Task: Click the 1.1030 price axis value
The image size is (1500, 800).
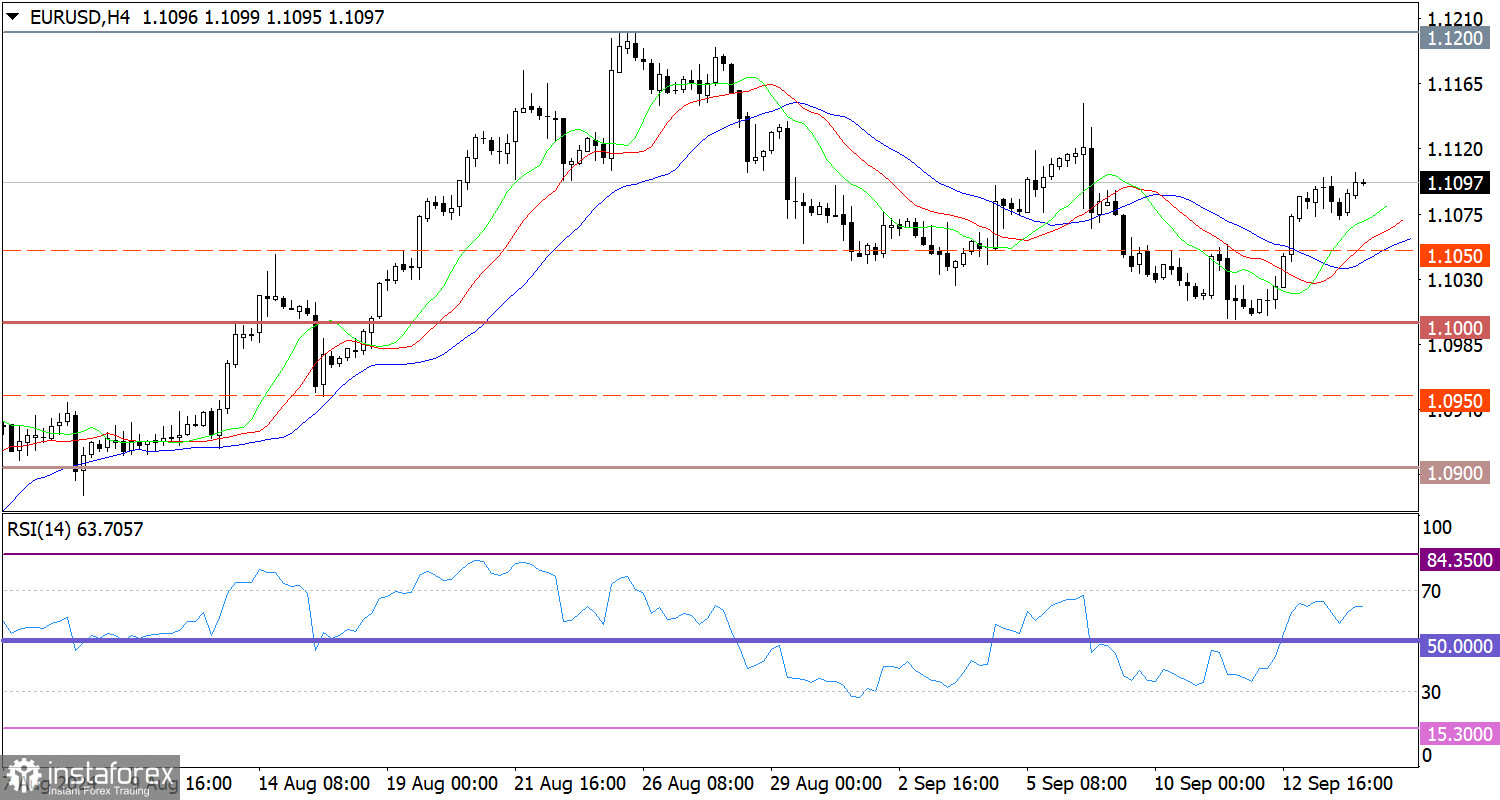Action: click(x=1455, y=280)
